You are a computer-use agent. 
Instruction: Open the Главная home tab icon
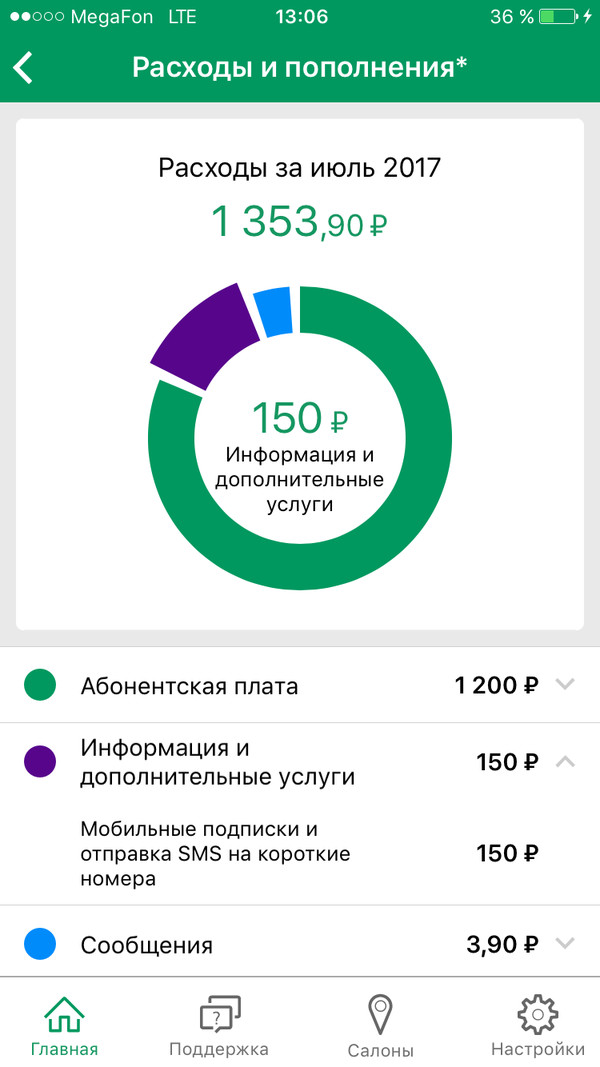(x=64, y=1015)
